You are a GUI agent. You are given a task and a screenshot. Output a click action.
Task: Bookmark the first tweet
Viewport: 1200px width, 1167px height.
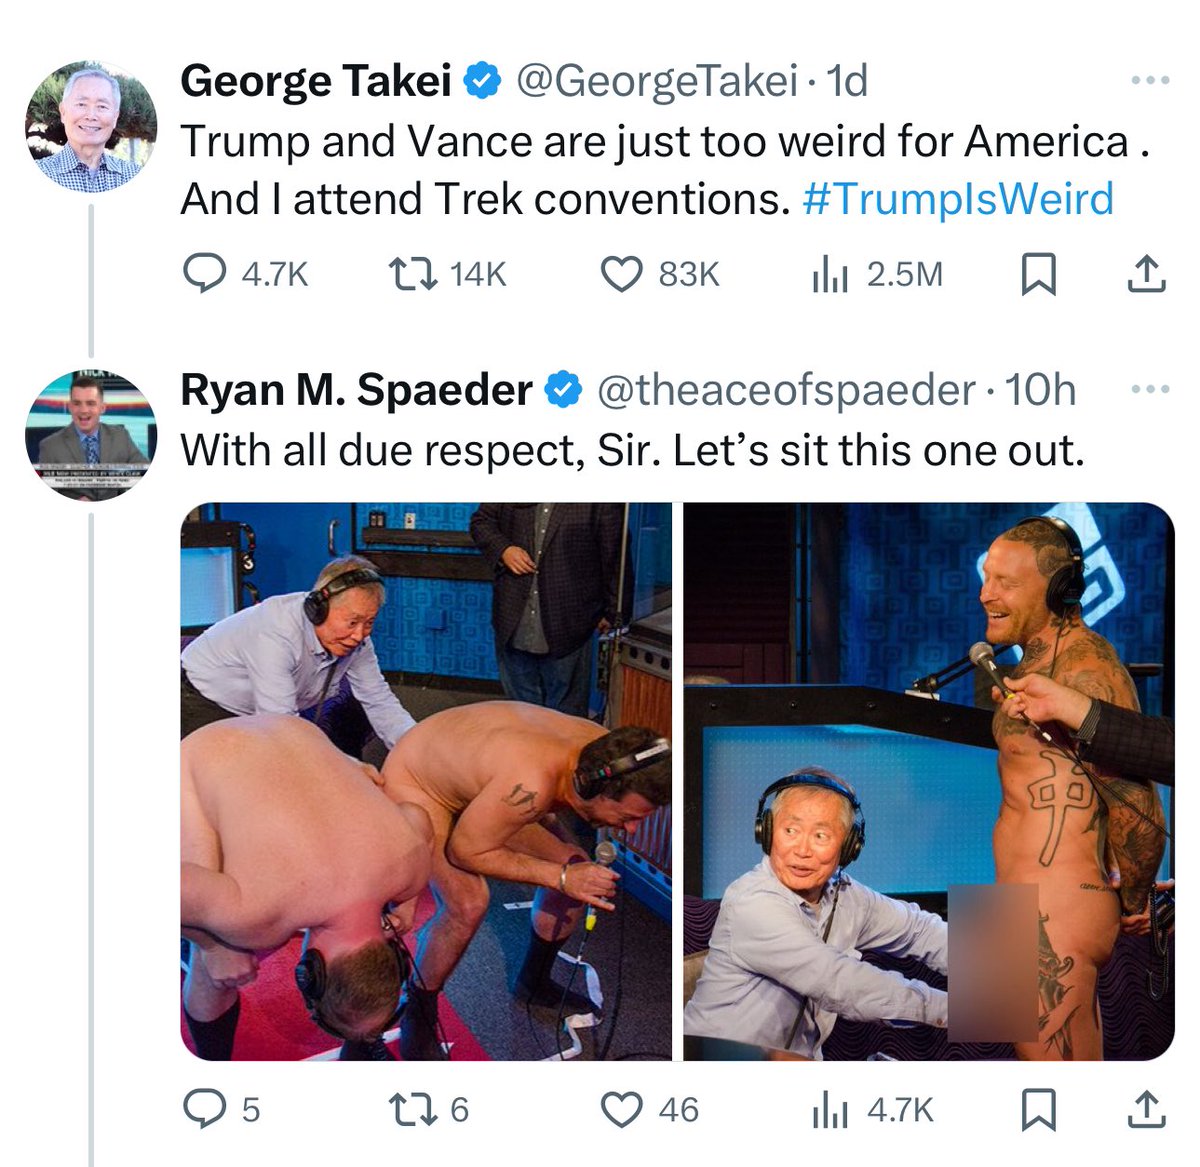[1038, 273]
